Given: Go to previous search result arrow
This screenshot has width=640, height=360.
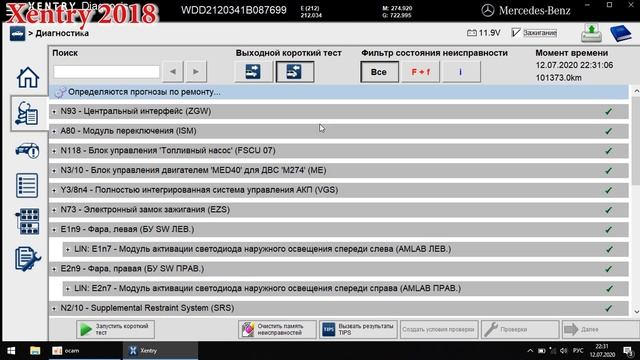Looking at the screenshot, I should (x=173, y=72).
